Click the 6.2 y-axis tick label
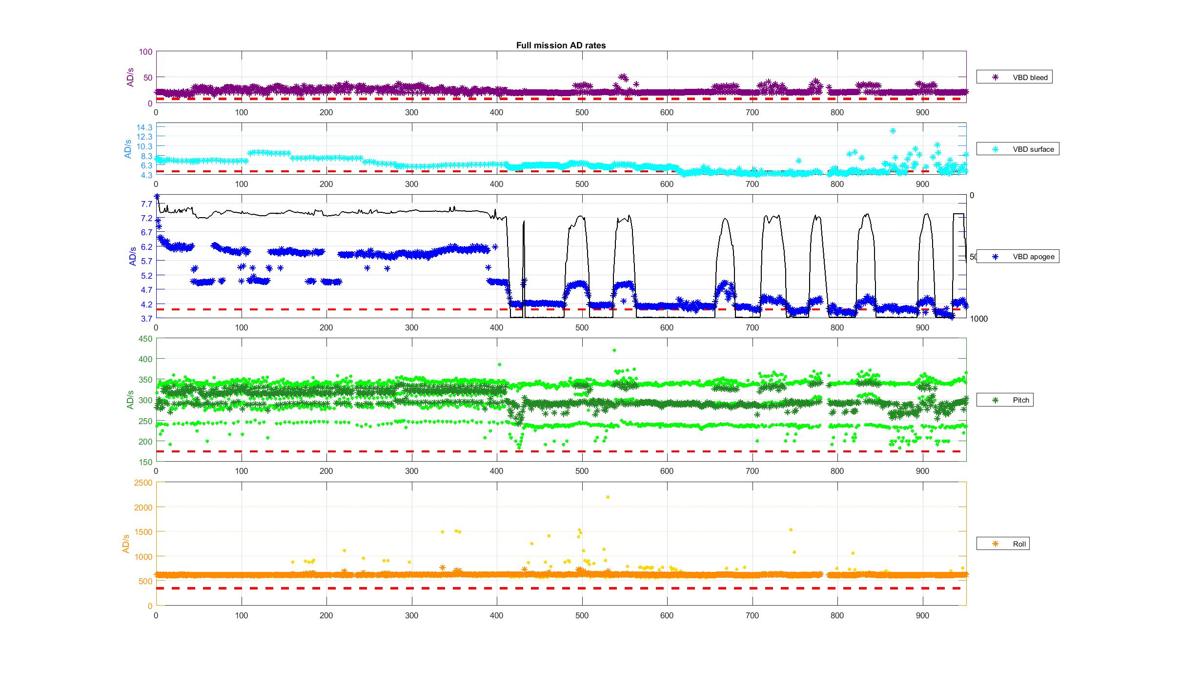The image size is (1200, 681). [147, 247]
